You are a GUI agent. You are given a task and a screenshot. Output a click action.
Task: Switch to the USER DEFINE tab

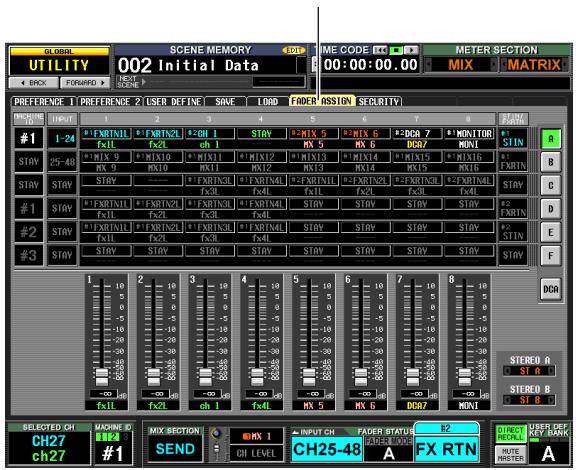(x=174, y=102)
